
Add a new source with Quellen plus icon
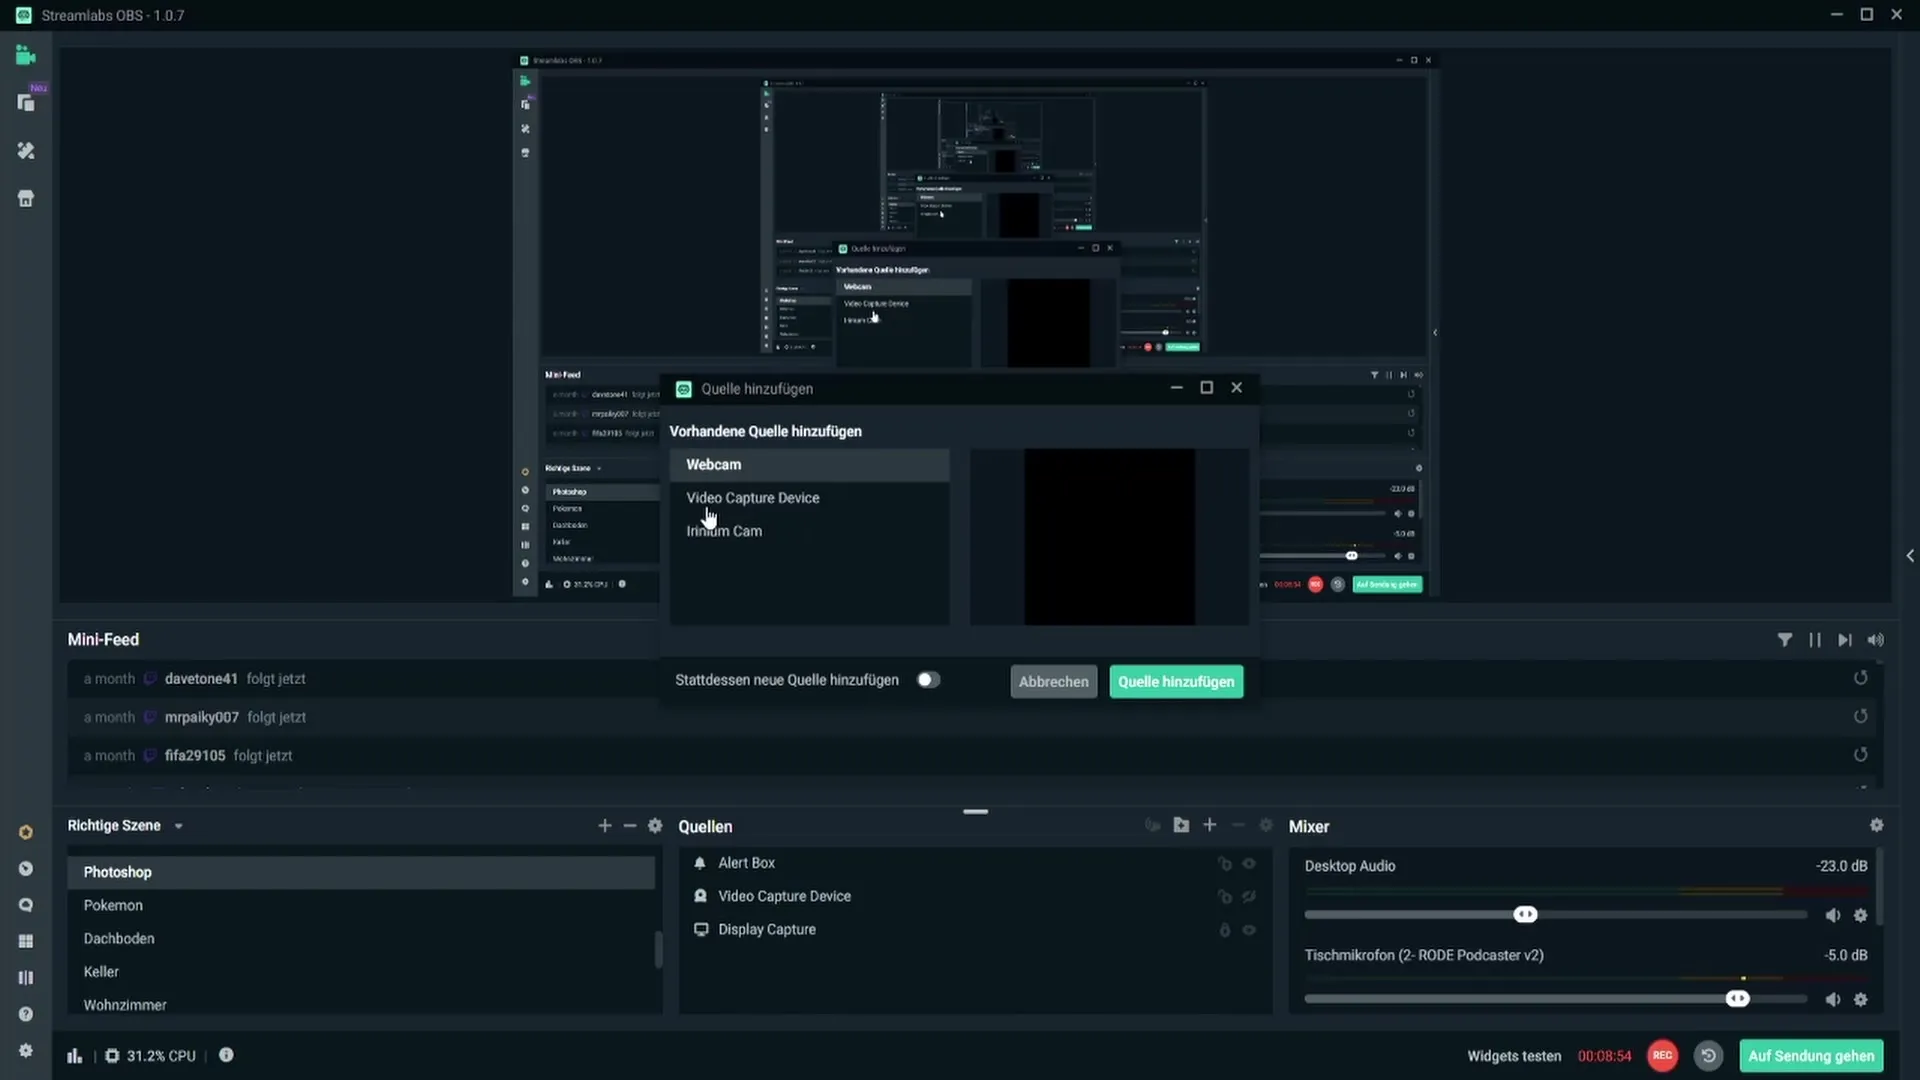1210,825
